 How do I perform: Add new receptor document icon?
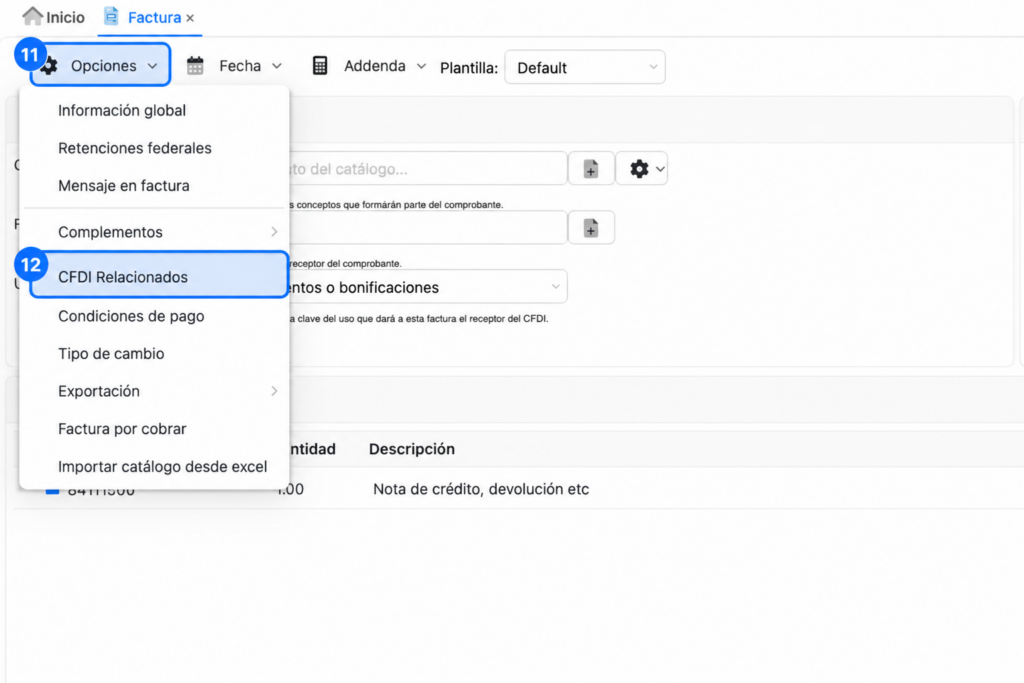pyautogui.click(x=591, y=228)
